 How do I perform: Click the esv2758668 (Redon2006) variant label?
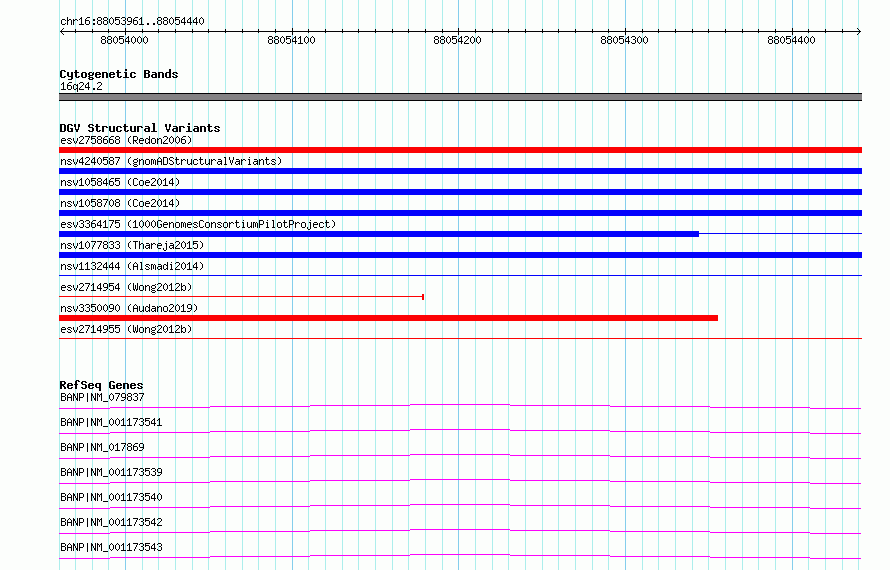pyautogui.click(x=126, y=140)
